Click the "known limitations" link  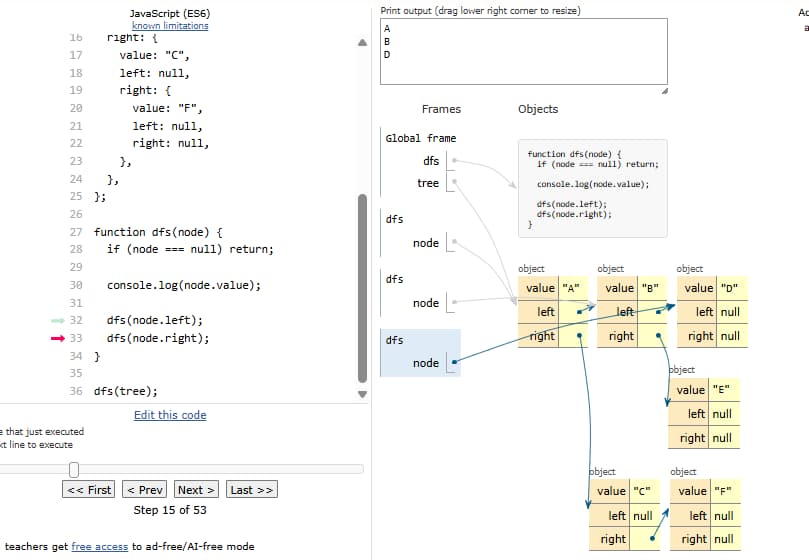(x=170, y=26)
